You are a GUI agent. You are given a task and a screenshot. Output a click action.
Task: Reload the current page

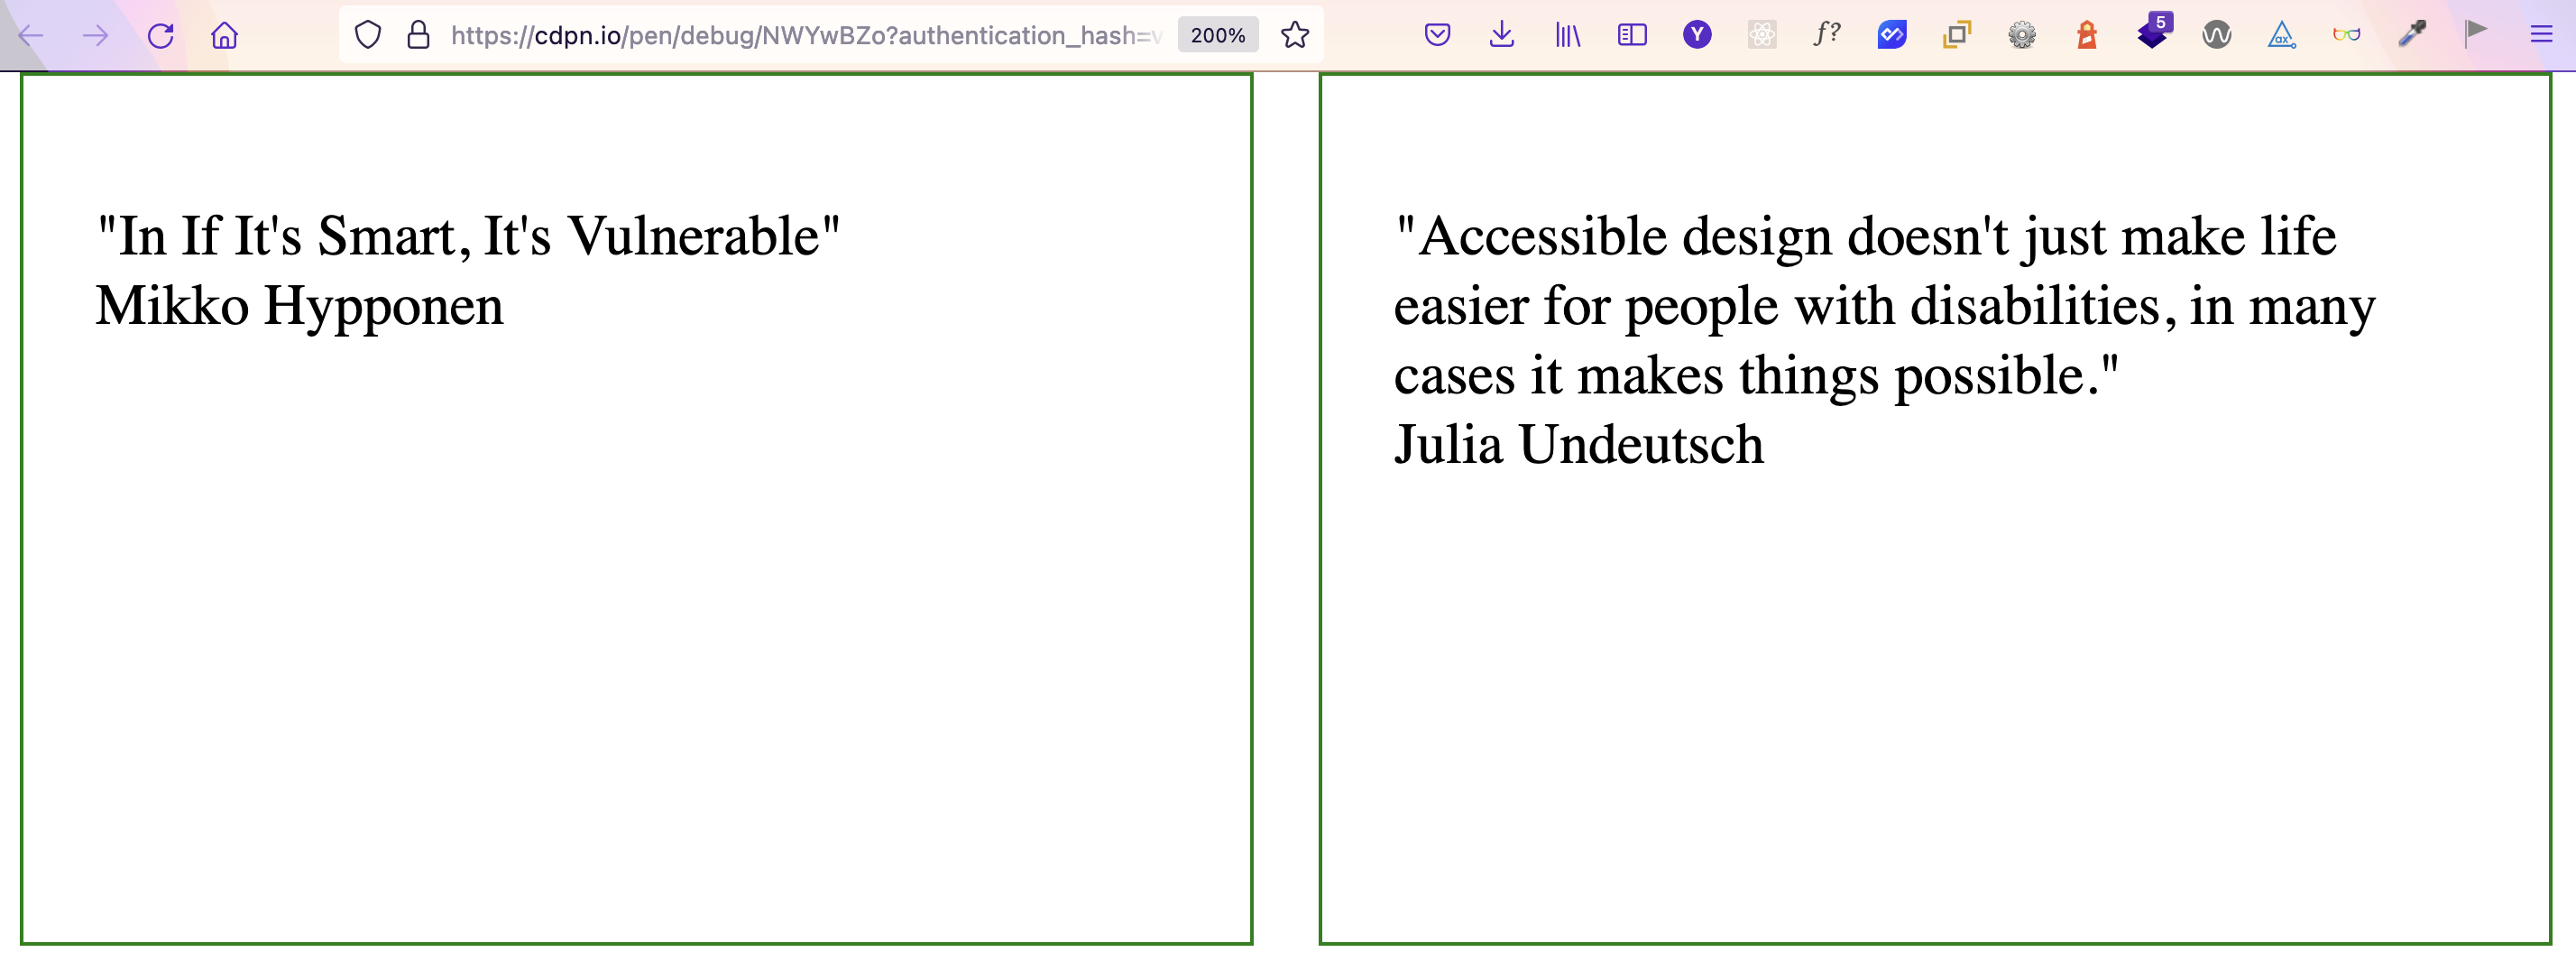160,36
